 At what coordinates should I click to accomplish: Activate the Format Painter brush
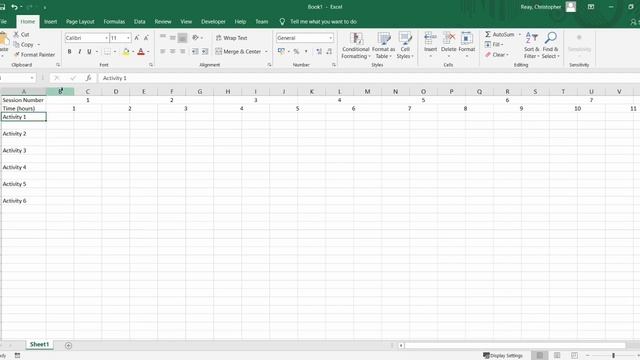34,55
